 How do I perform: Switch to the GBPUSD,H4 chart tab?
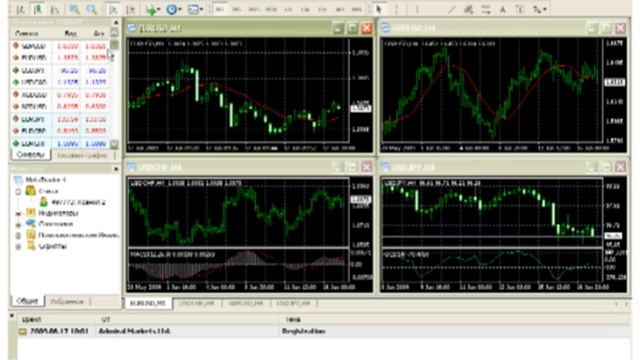(x=246, y=303)
